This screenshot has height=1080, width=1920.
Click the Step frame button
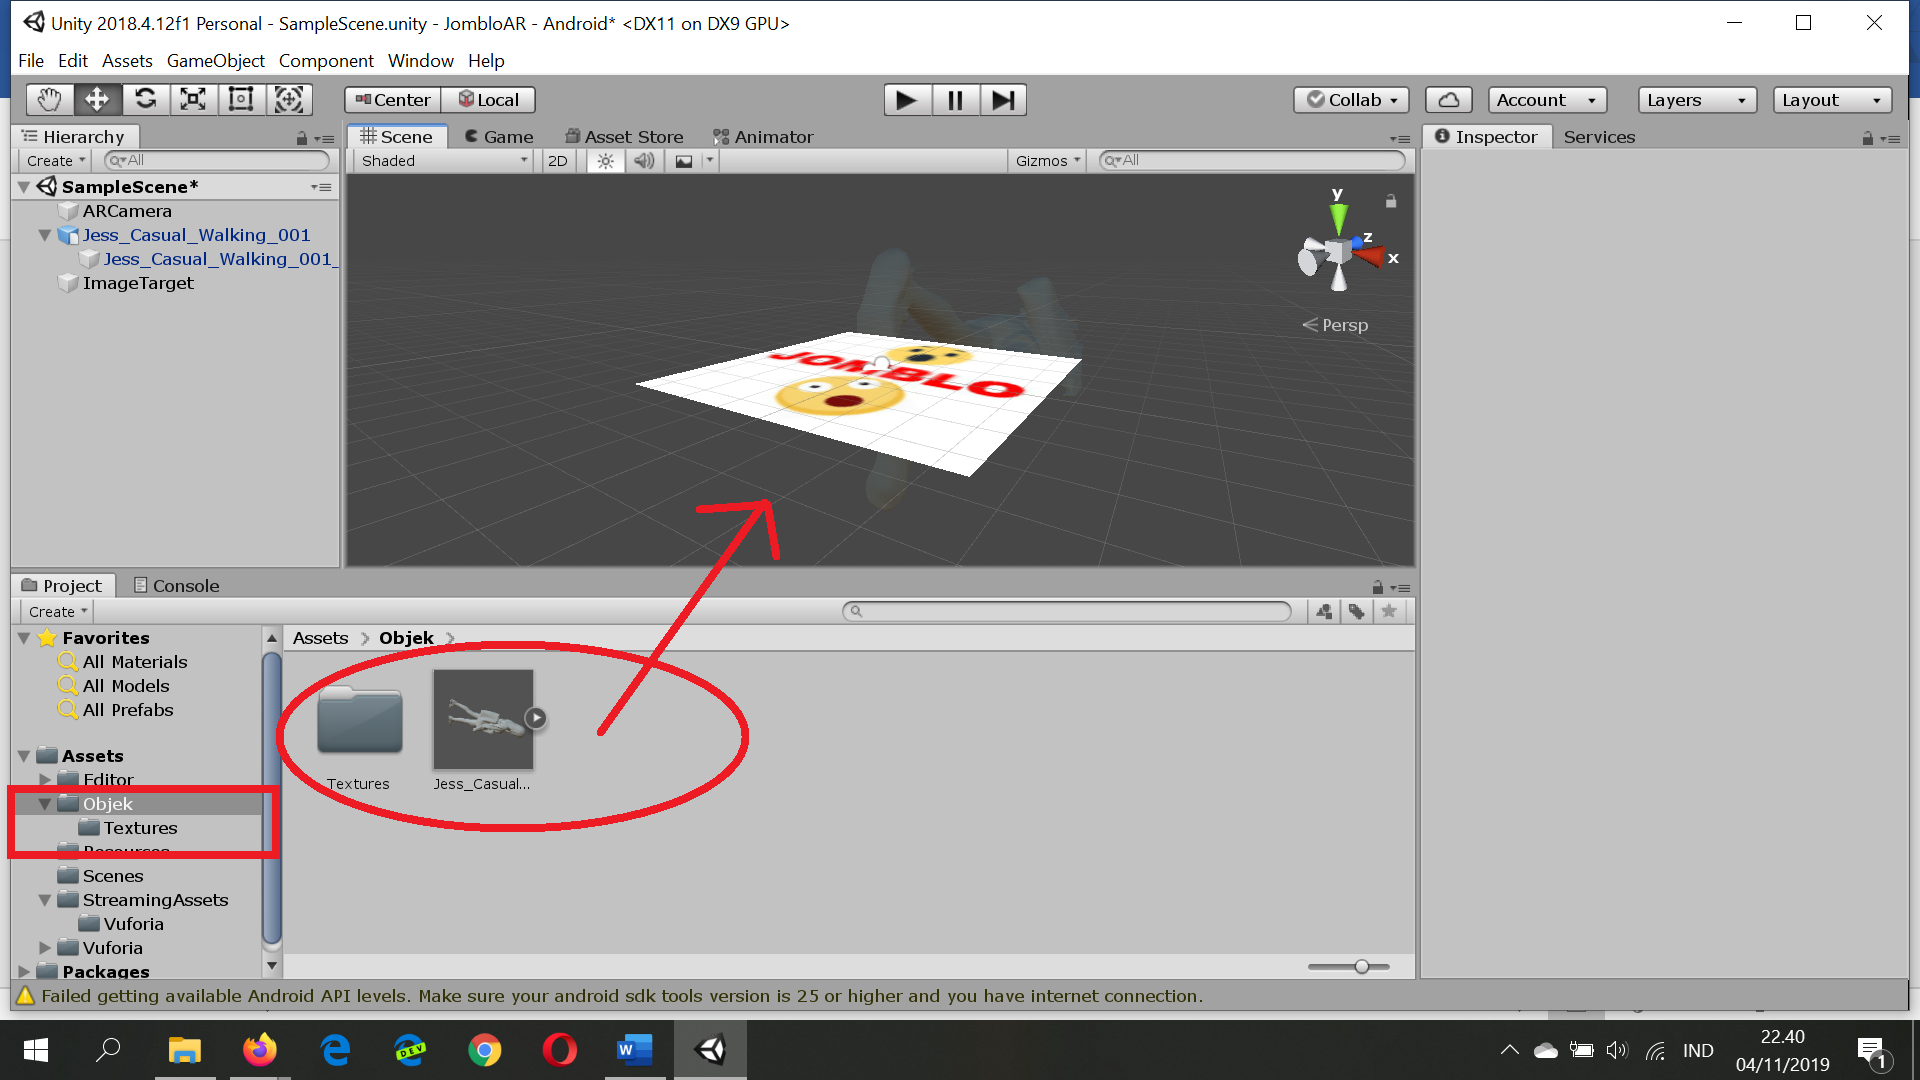tap(1003, 100)
